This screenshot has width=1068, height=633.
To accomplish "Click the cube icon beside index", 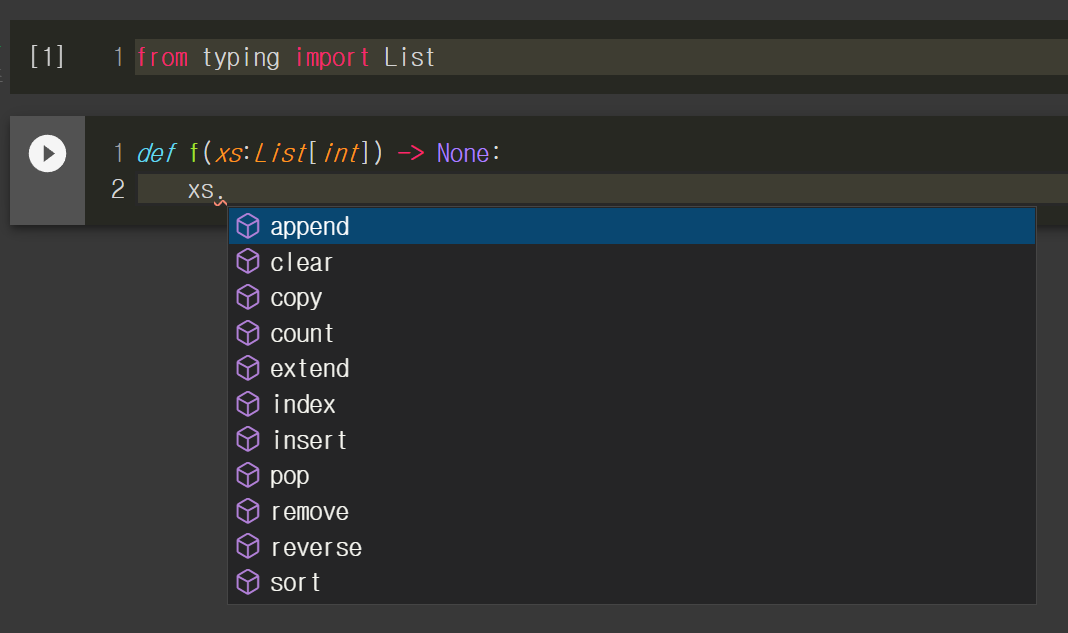I will point(248,404).
